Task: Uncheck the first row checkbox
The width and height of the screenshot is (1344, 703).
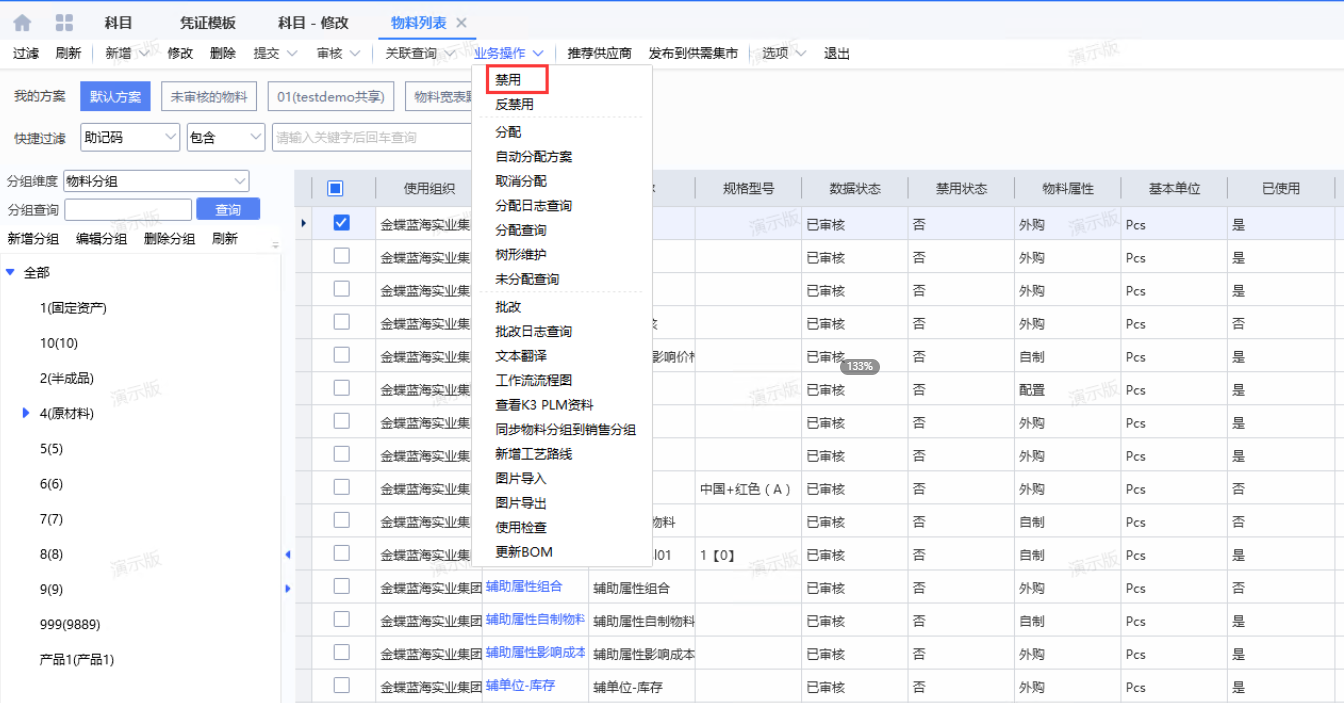Action: (x=341, y=223)
